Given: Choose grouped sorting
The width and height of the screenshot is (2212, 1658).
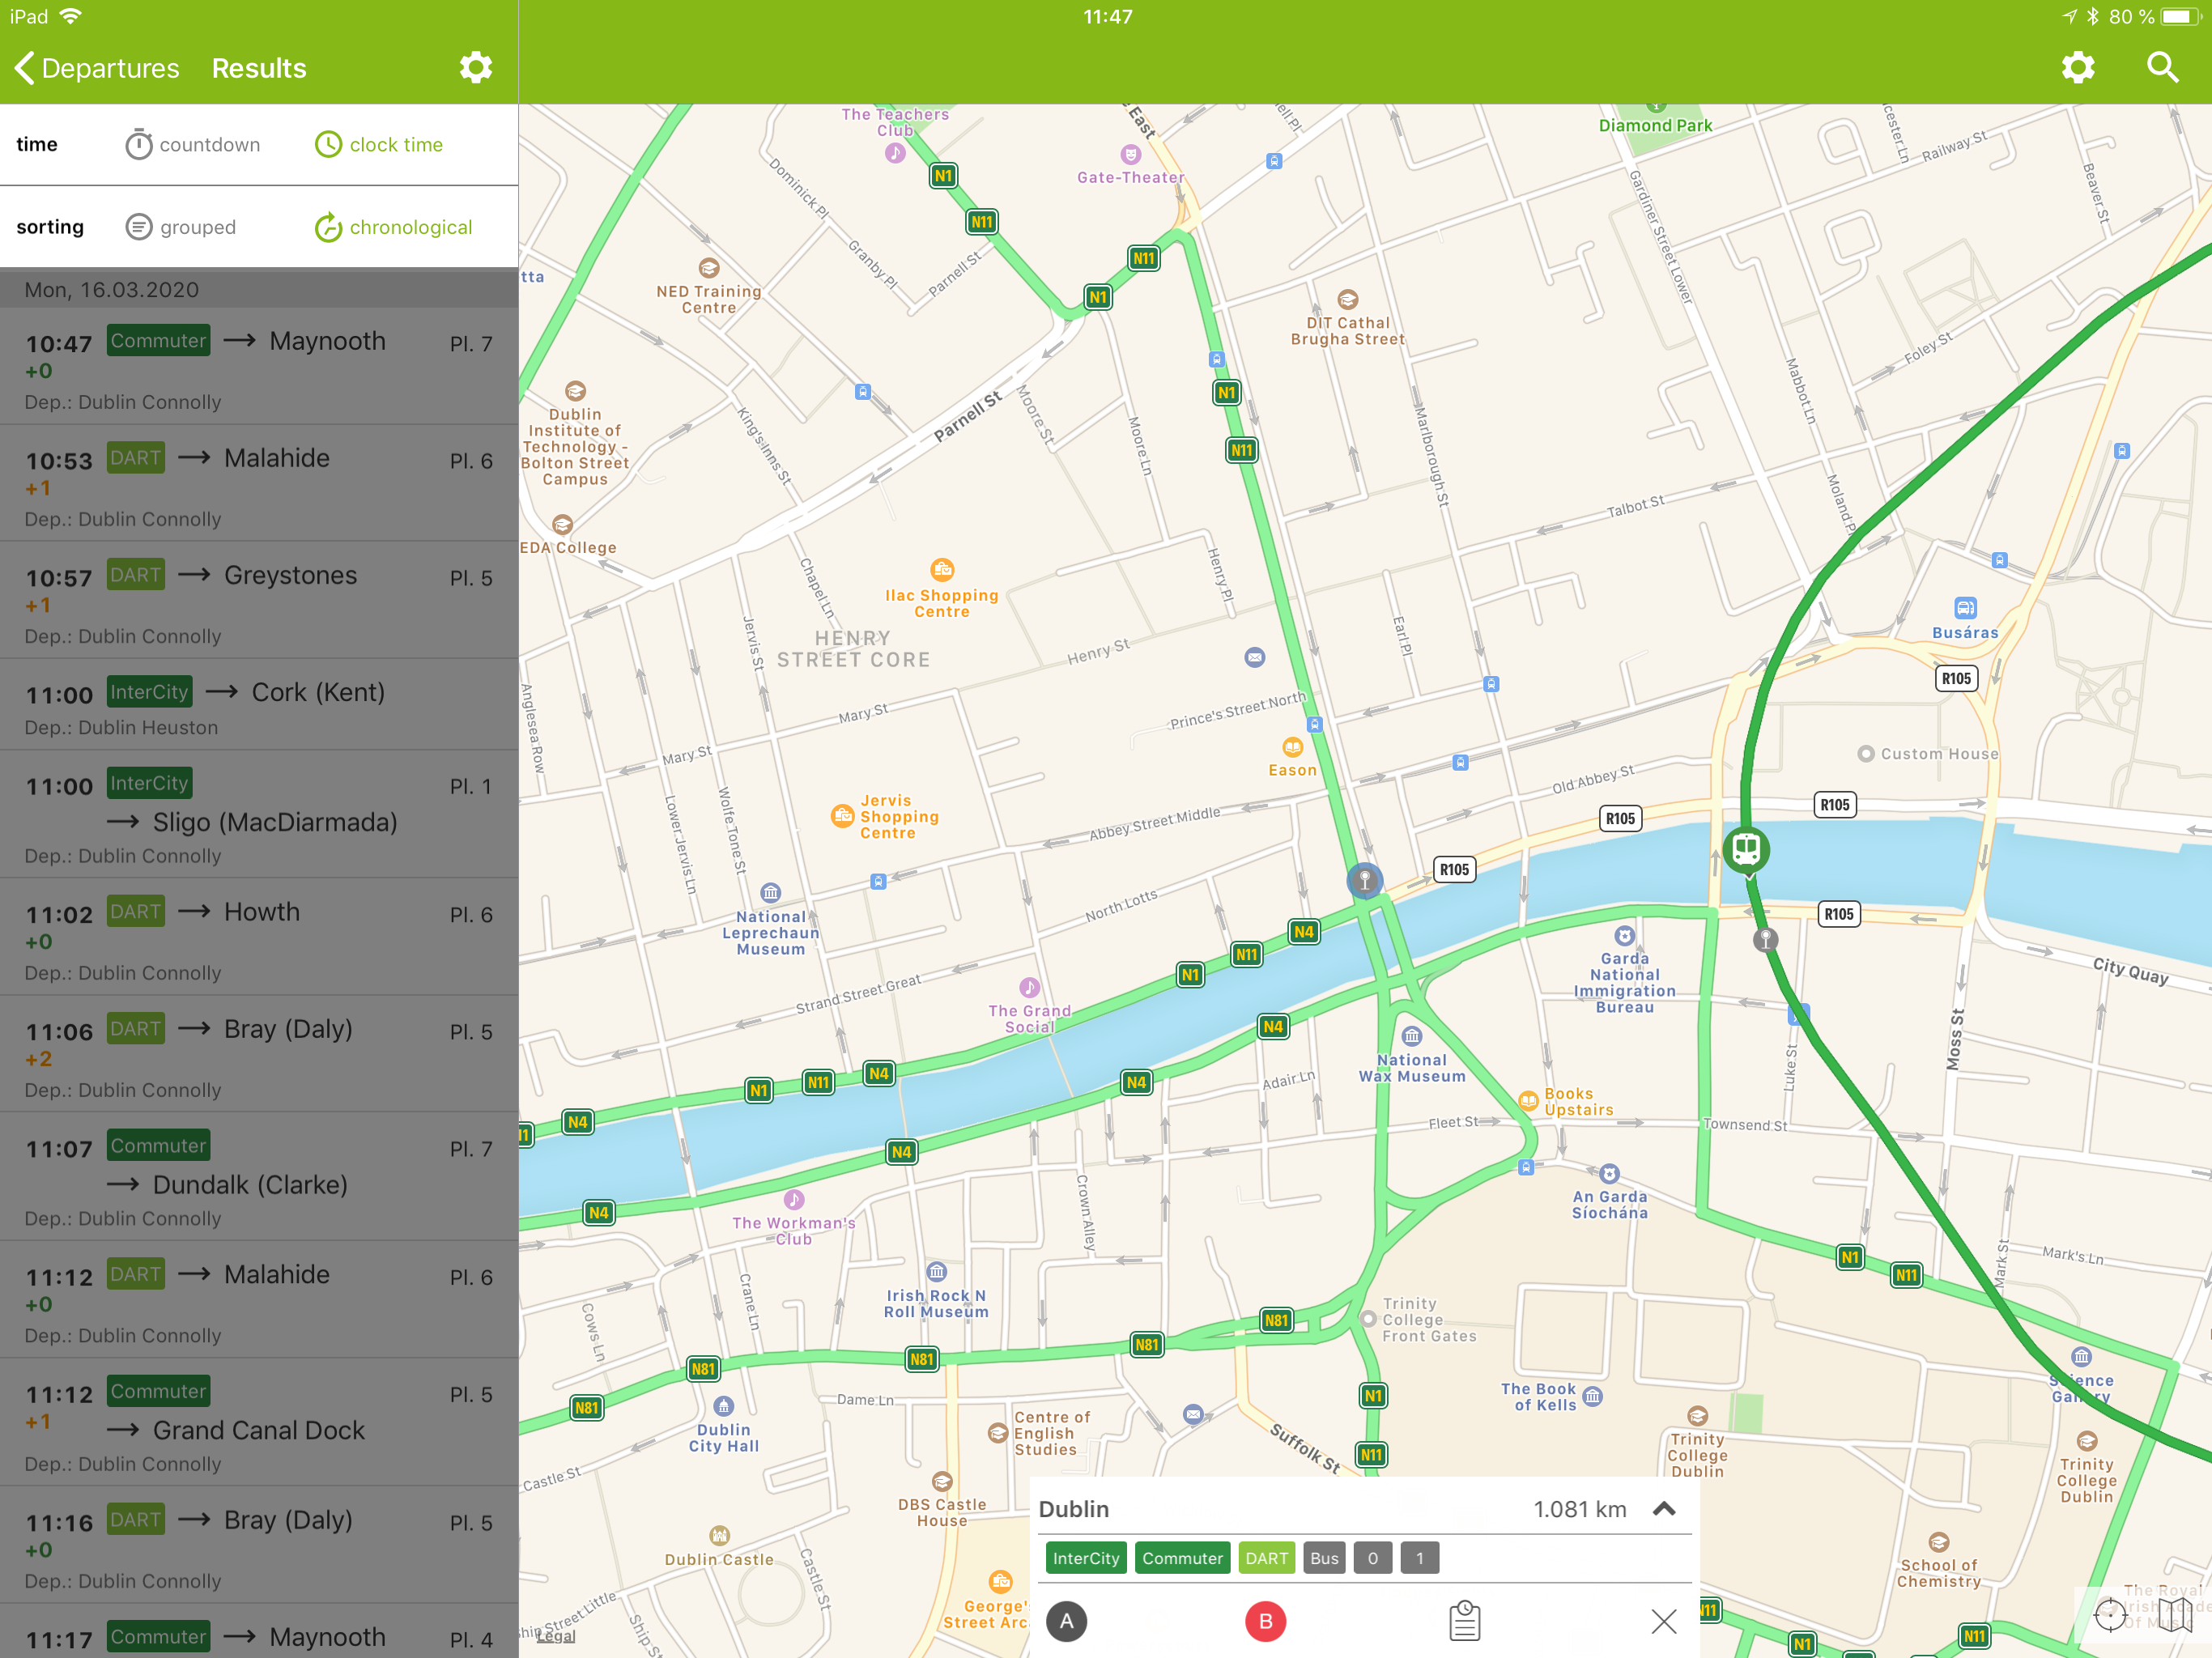Looking at the screenshot, I should (181, 227).
